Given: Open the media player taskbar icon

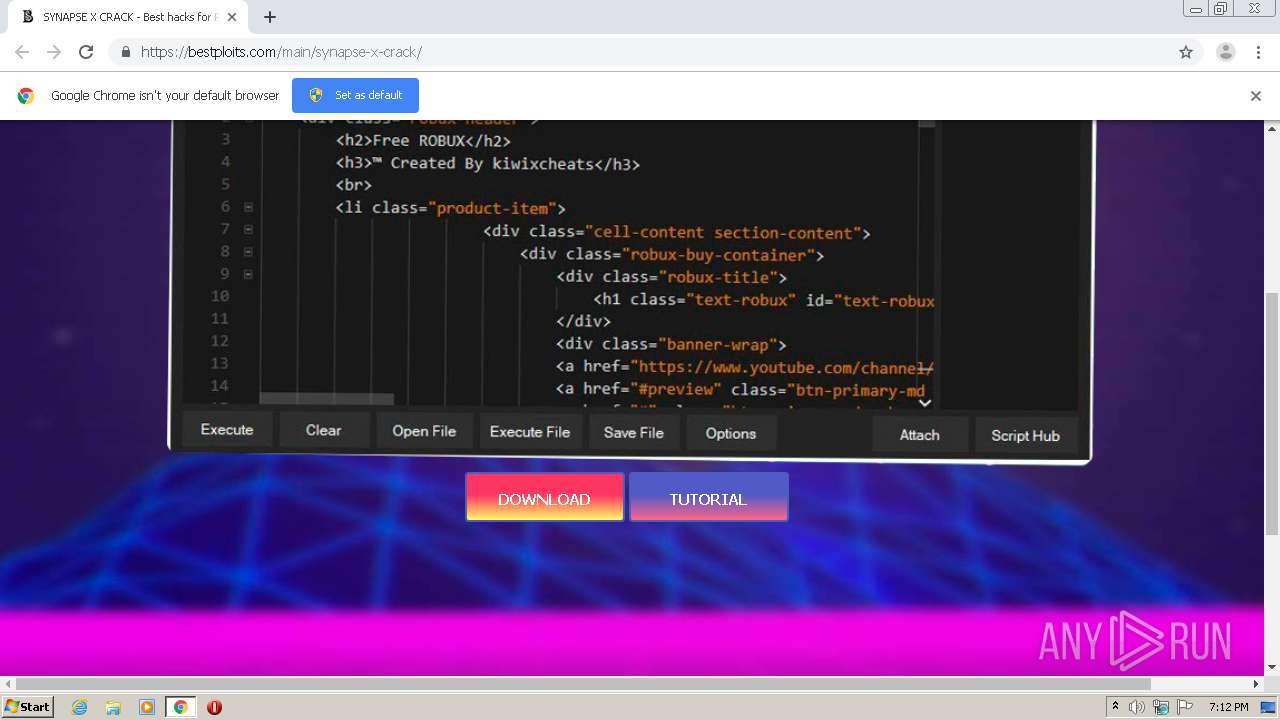Looking at the screenshot, I should (147, 707).
